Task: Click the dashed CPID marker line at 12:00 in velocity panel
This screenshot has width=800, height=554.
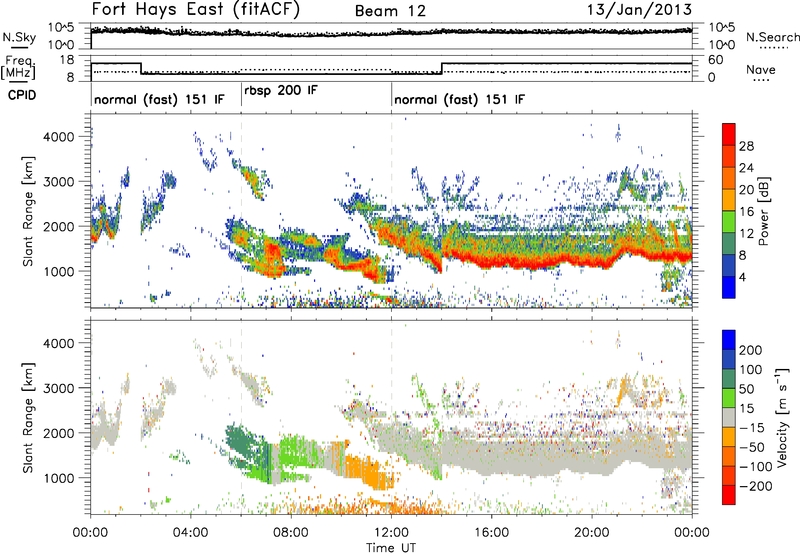Action: [x=392, y=417]
